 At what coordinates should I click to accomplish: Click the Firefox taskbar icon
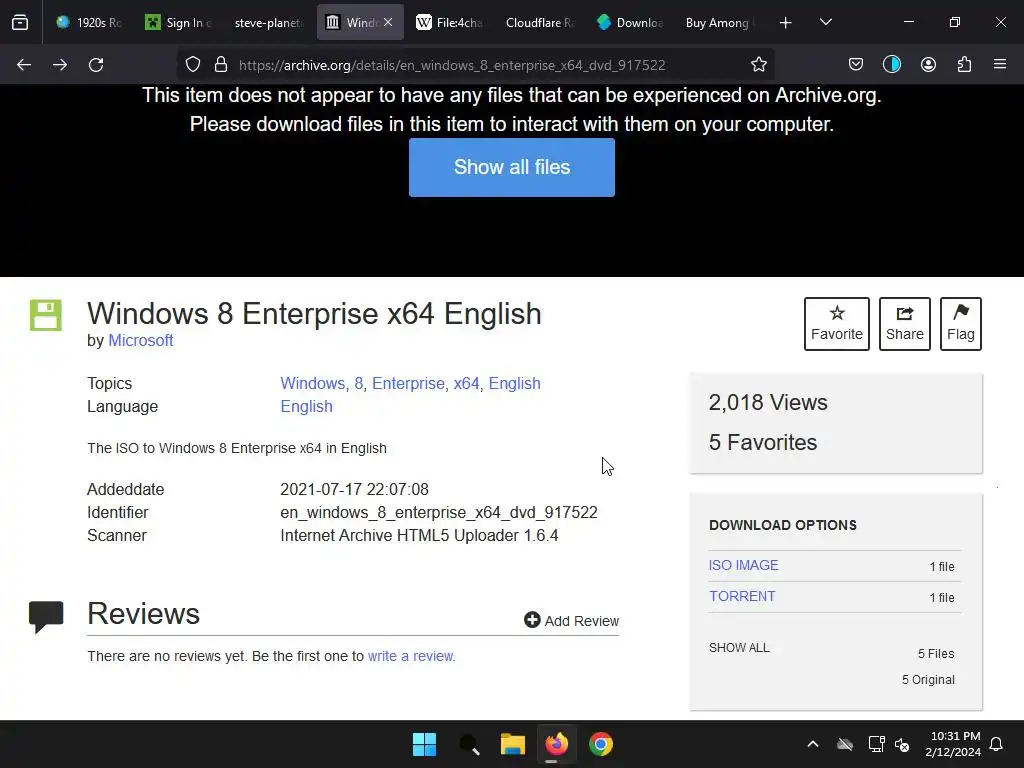(x=556, y=744)
